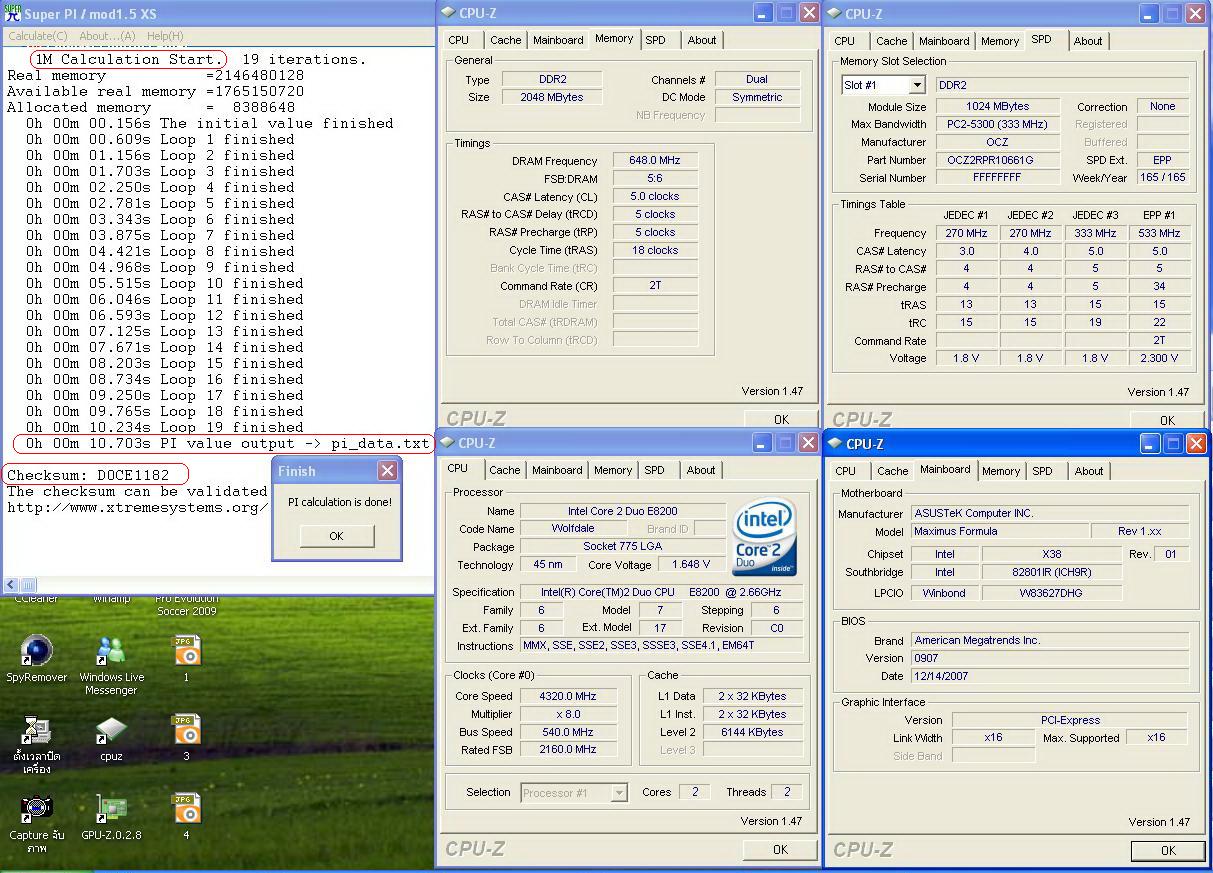1213x873 pixels.
Task: Click OK in the CPU-Z processor window
Action: (781, 849)
